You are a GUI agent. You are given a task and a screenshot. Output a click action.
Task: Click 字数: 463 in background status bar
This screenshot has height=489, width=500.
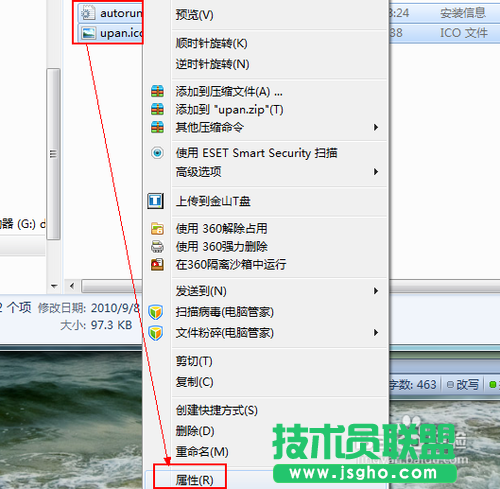pos(413,385)
